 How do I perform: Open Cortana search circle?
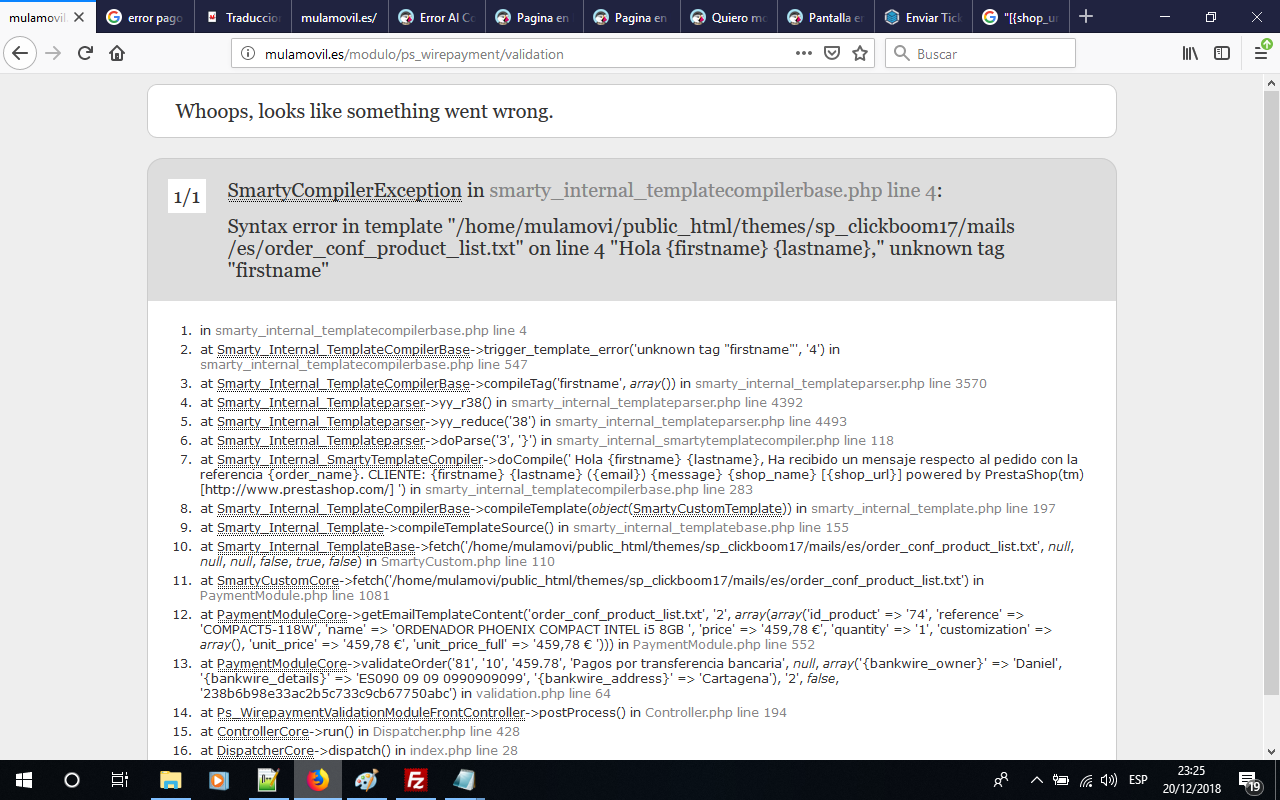(72, 780)
